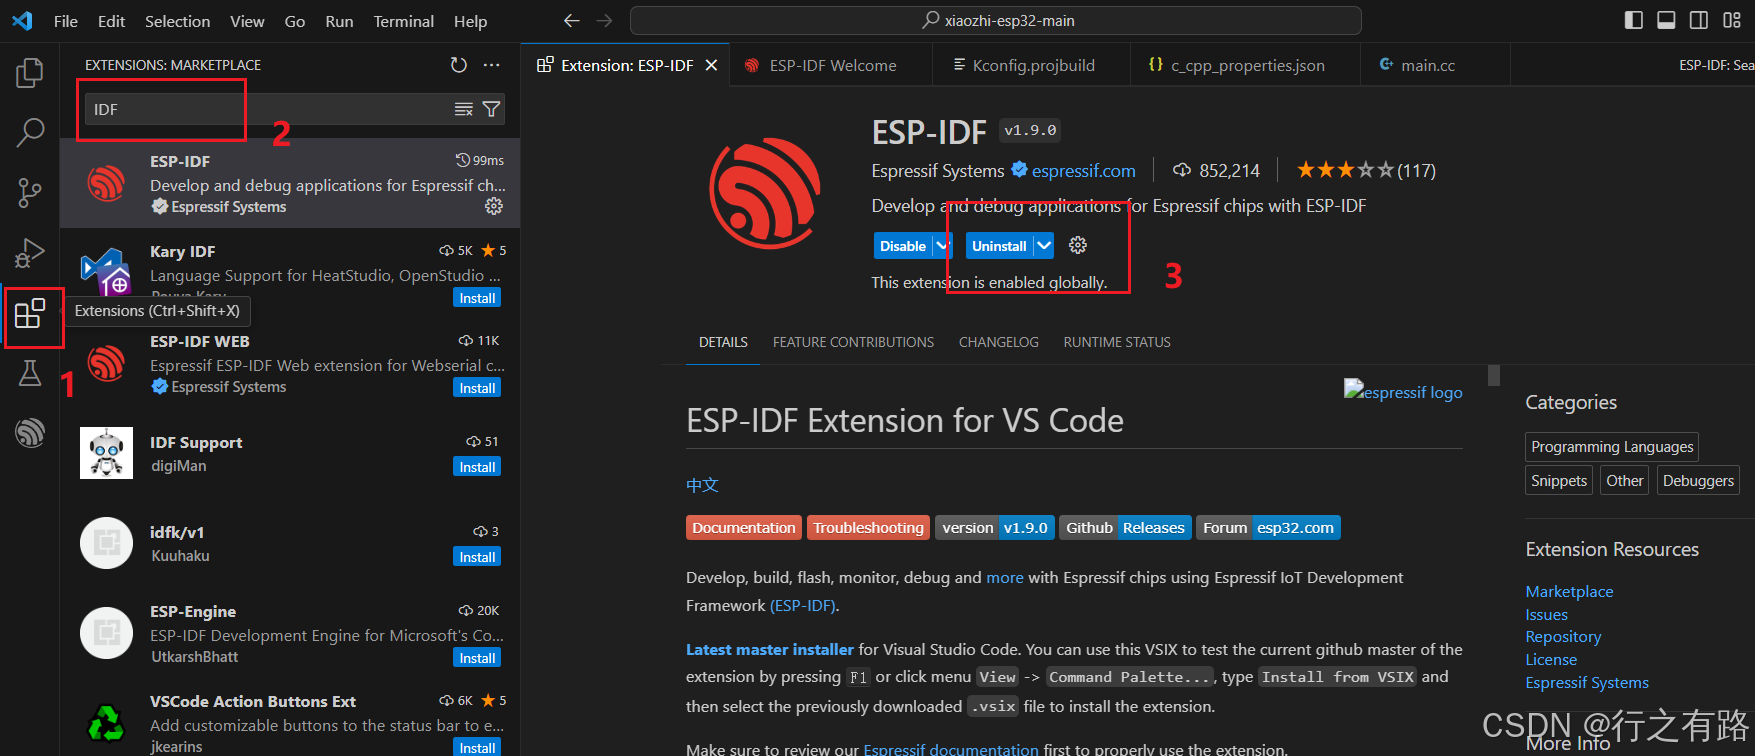Screen dimensions: 1755x756
Task: Install the VSCode Action Buttons Ext
Action: 477,748
